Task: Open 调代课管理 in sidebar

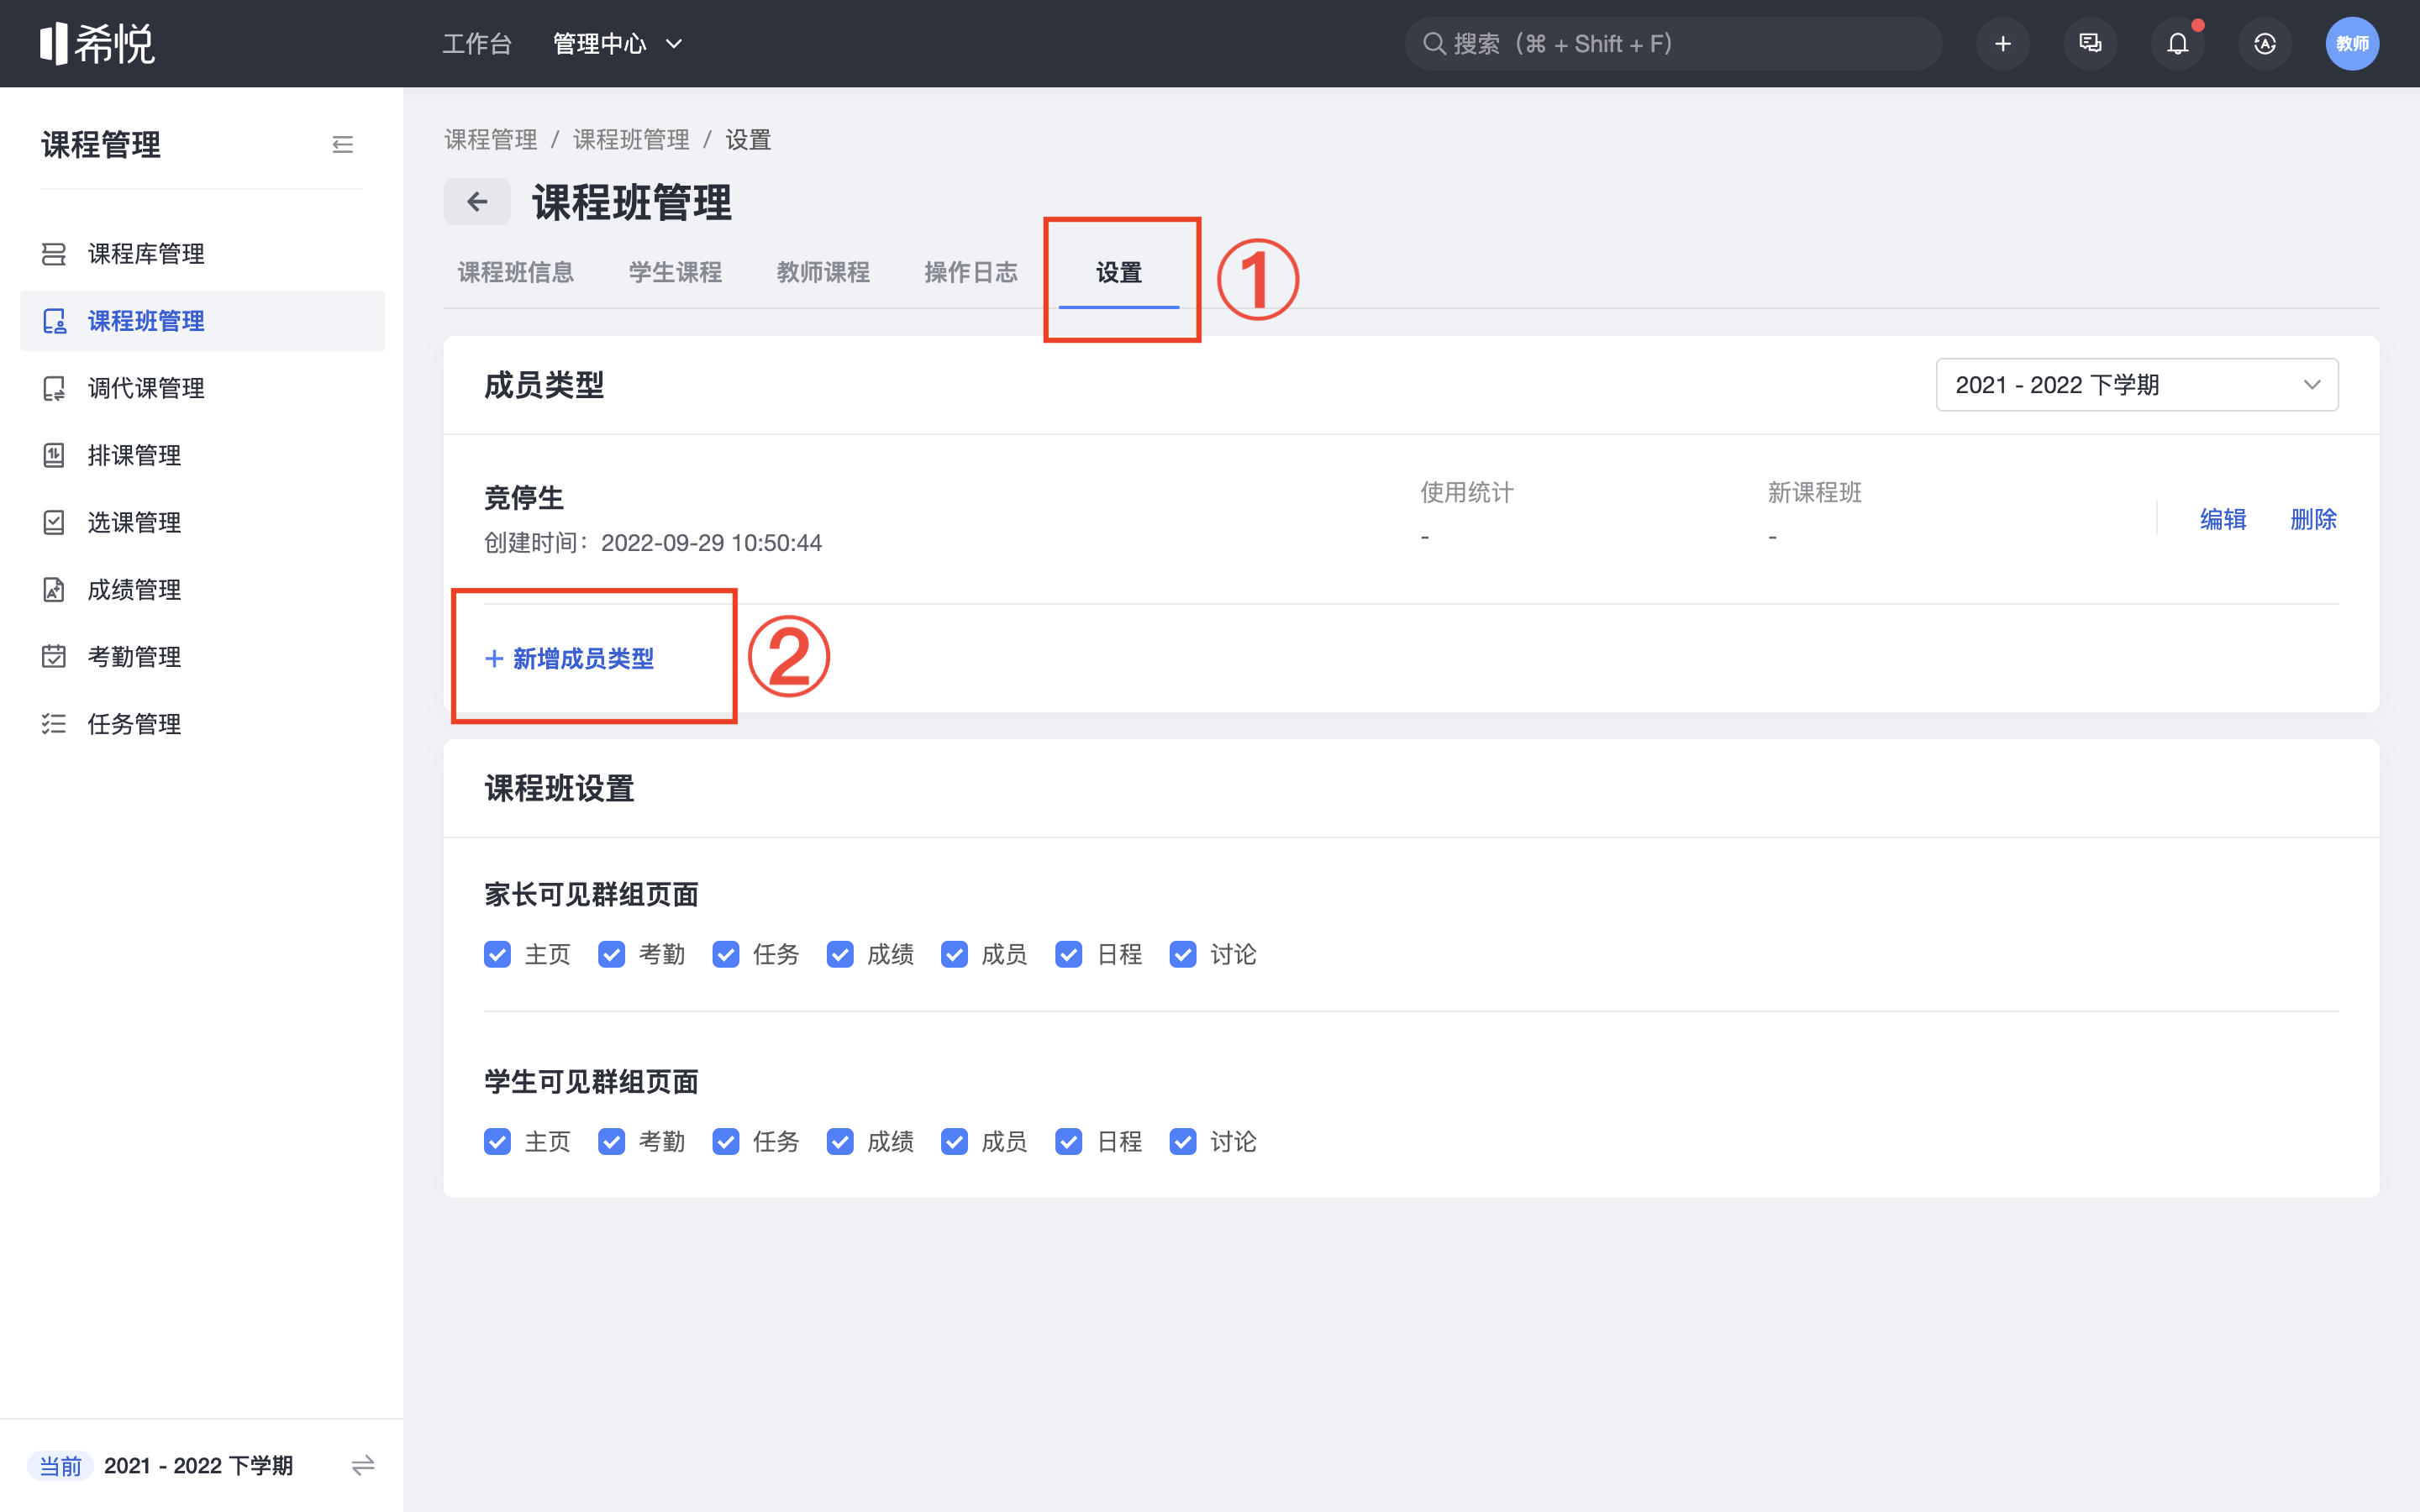Action: click(202, 388)
